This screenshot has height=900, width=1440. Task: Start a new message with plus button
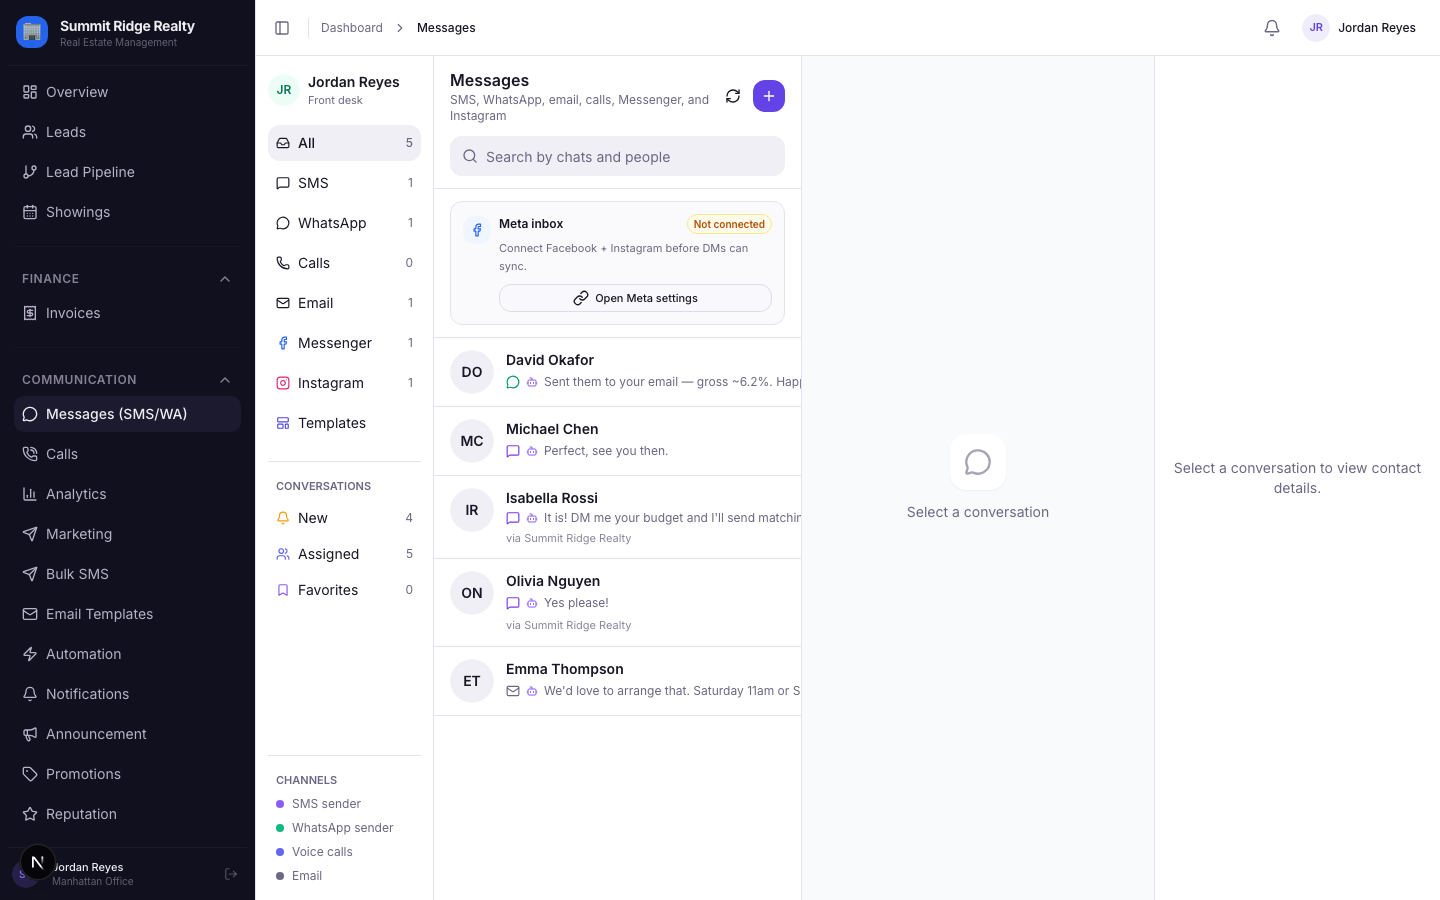click(x=769, y=96)
